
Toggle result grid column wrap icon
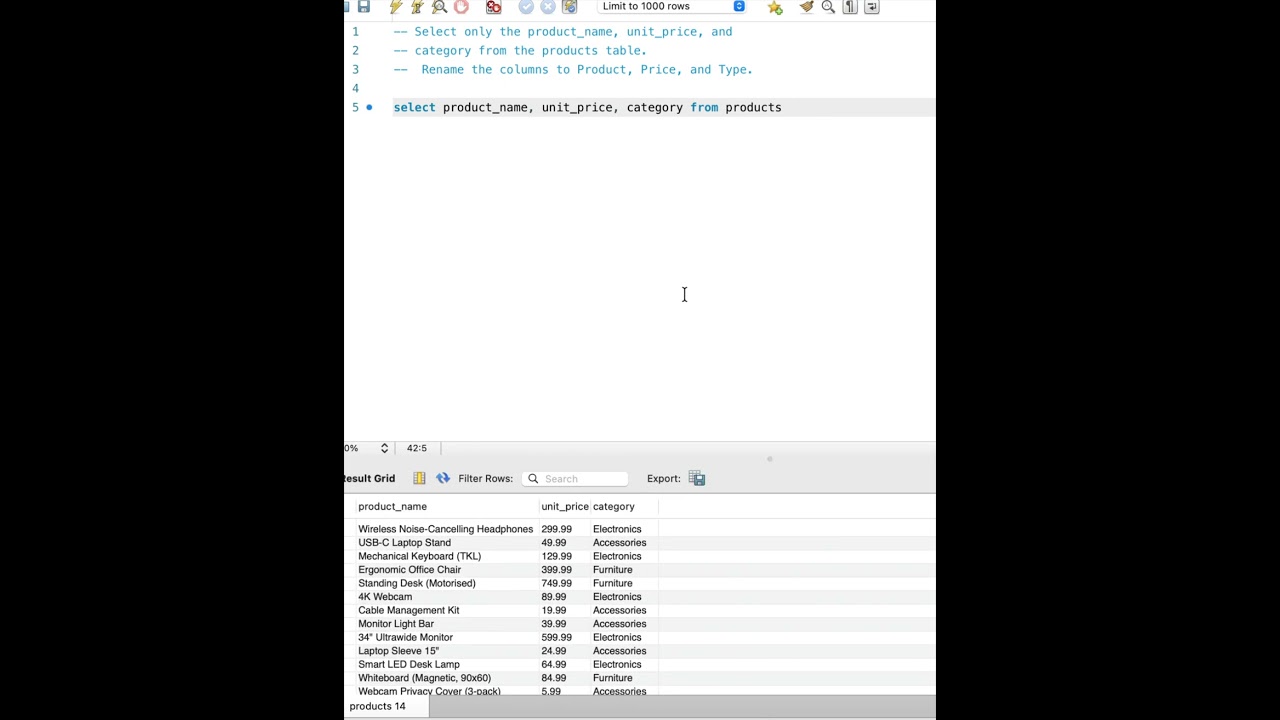(419, 478)
